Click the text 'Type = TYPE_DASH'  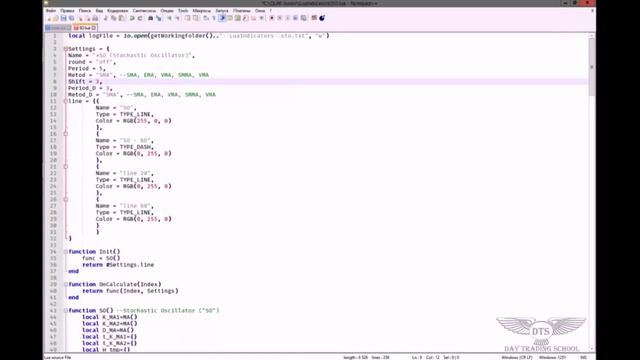click(124, 147)
